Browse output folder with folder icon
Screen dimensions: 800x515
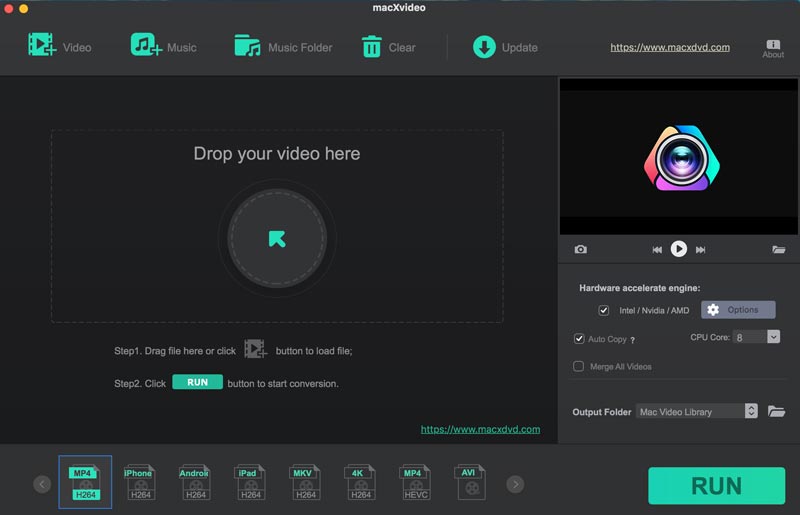tap(777, 411)
